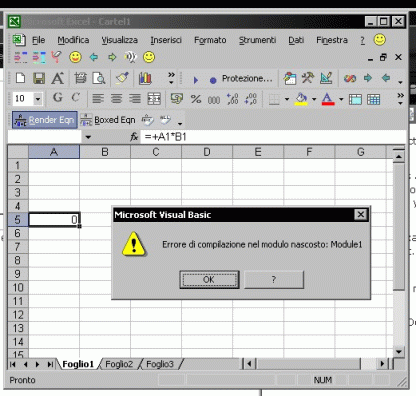
Task: Click OK in the Visual Basic dialog
Action: point(209,279)
